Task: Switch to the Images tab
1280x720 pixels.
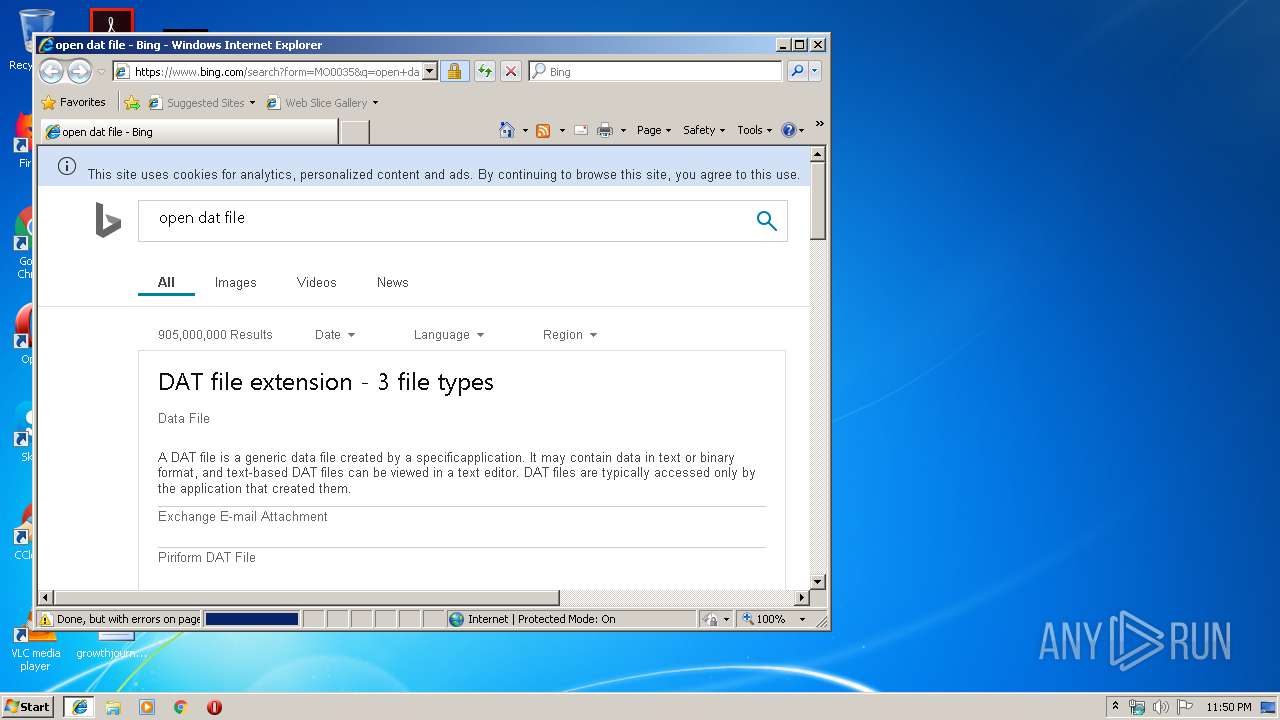Action: coord(236,283)
